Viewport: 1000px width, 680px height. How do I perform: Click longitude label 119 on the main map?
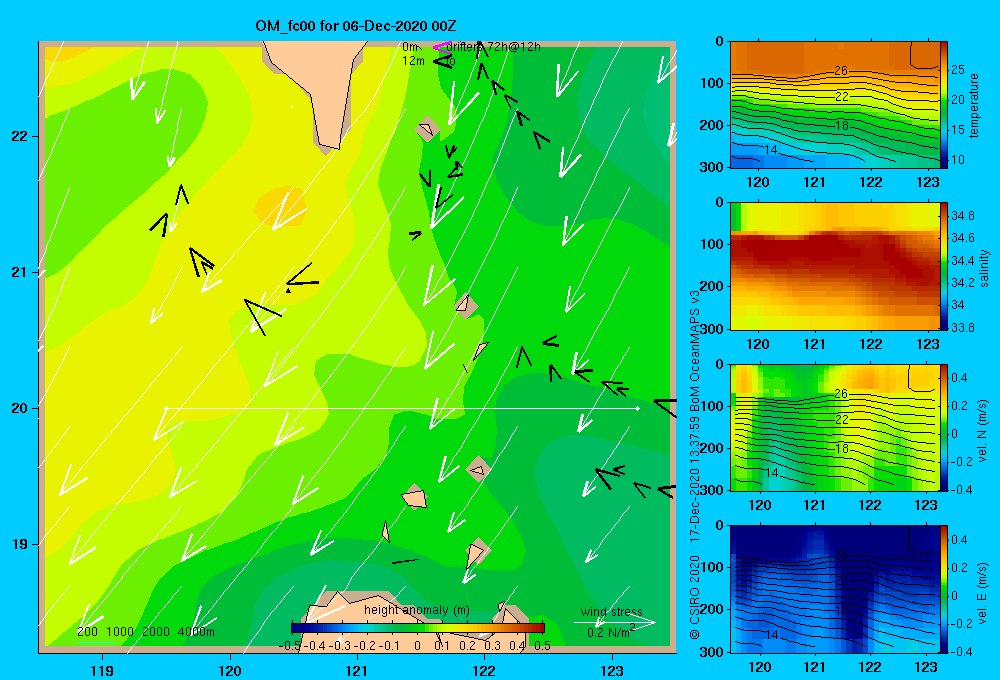[103, 670]
